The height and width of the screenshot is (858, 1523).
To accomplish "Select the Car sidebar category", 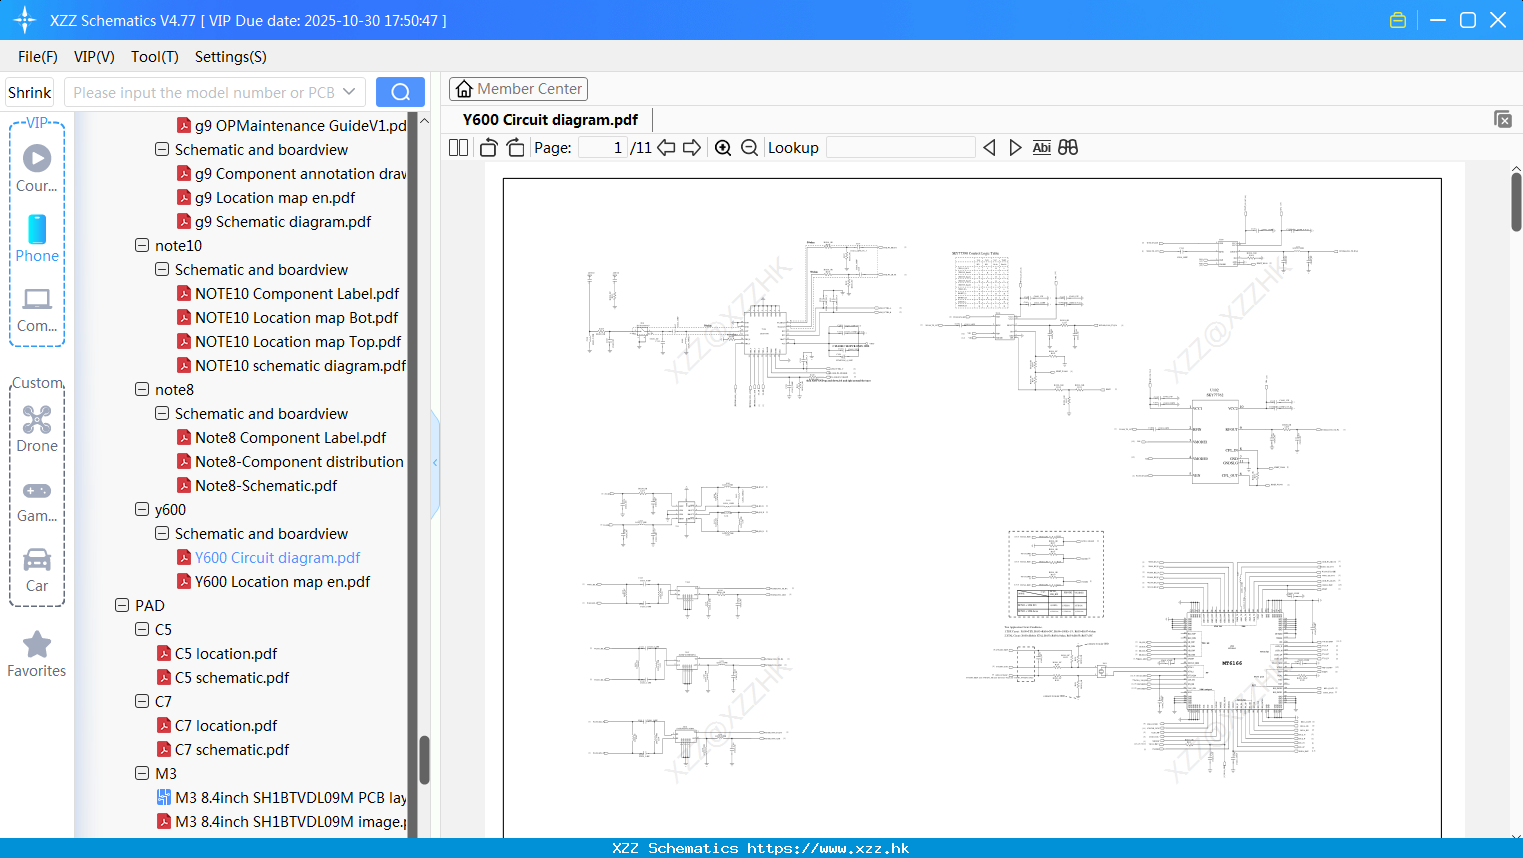I will click(x=37, y=568).
